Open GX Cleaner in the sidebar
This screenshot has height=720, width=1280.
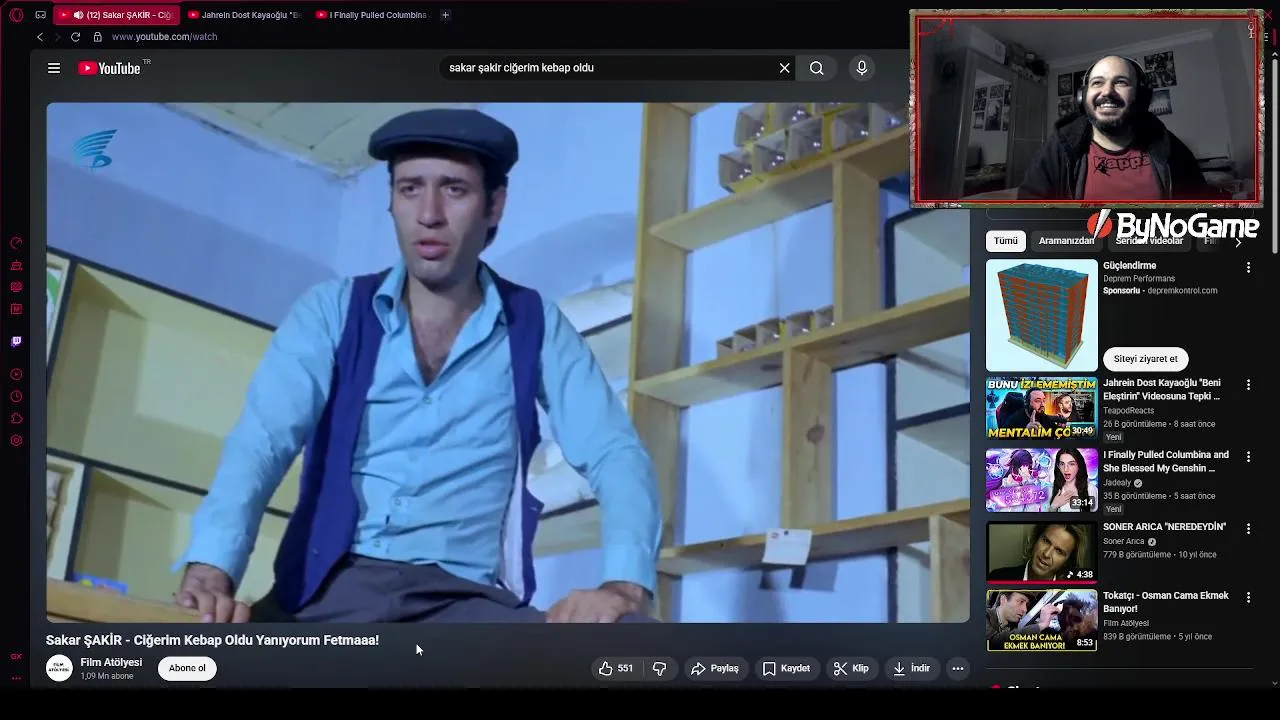16,265
